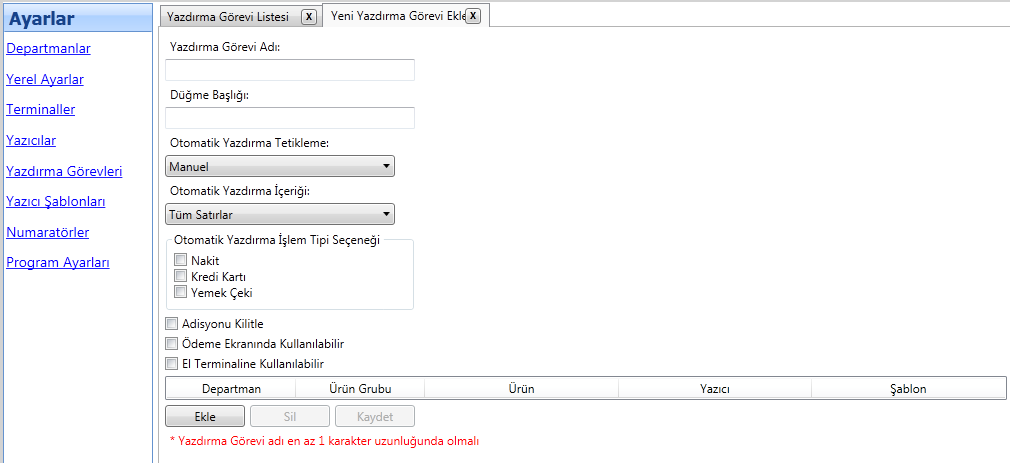The width and height of the screenshot is (1010, 463).
Task: Close the Yazdırma Görevi Listesi tab
Action: 309,16
